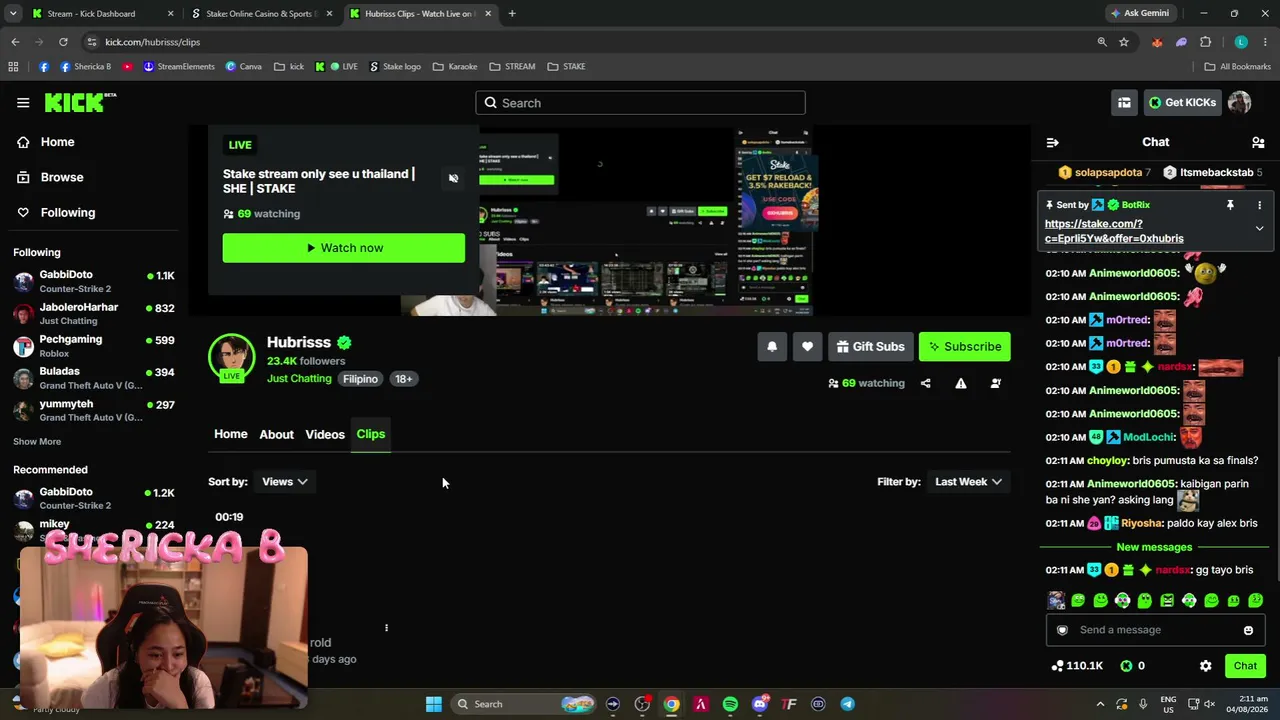Open options menu for the 00:19 clip
The height and width of the screenshot is (720, 1280).
pyautogui.click(x=386, y=628)
